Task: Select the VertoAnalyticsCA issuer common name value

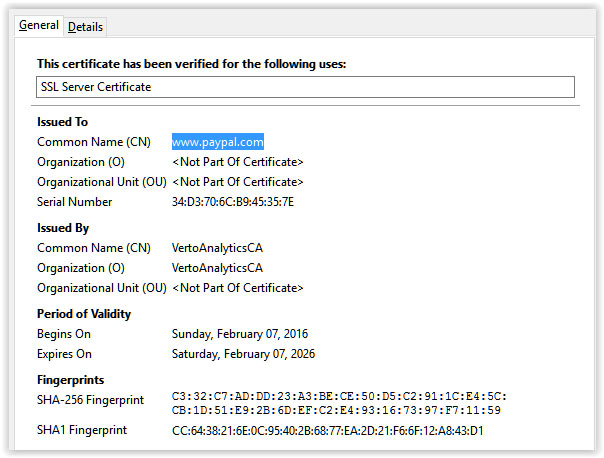Action: click(217, 248)
